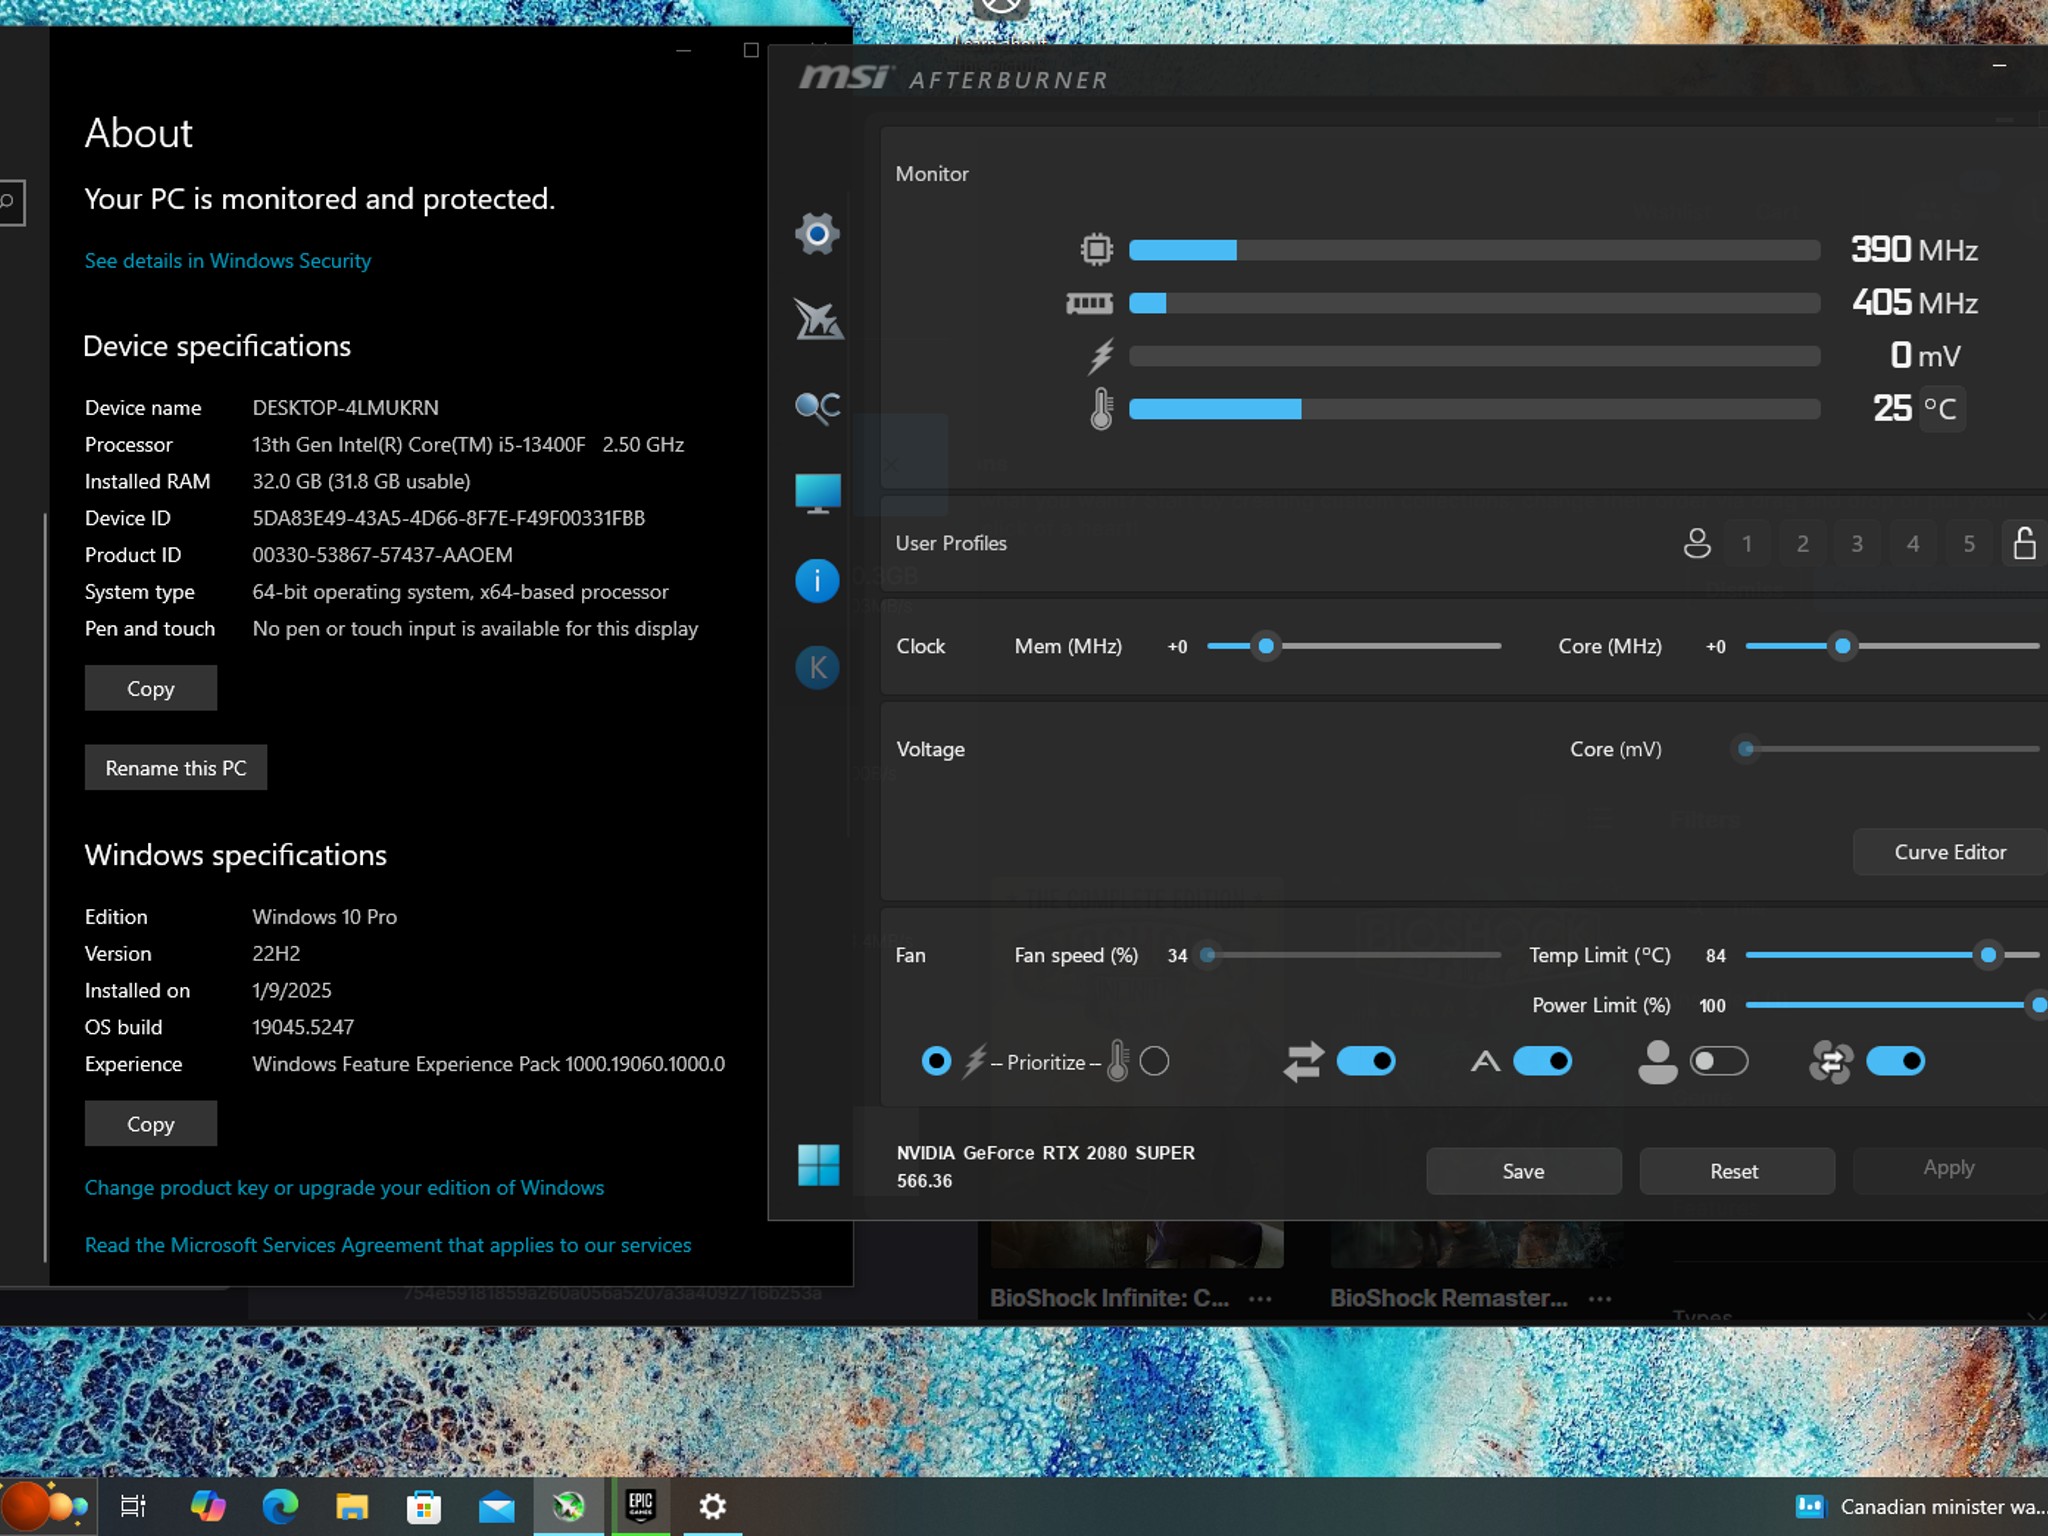The width and height of the screenshot is (2048, 1536).
Task: Open Afterburner settings gear icon in sidebar
Action: tap(817, 234)
